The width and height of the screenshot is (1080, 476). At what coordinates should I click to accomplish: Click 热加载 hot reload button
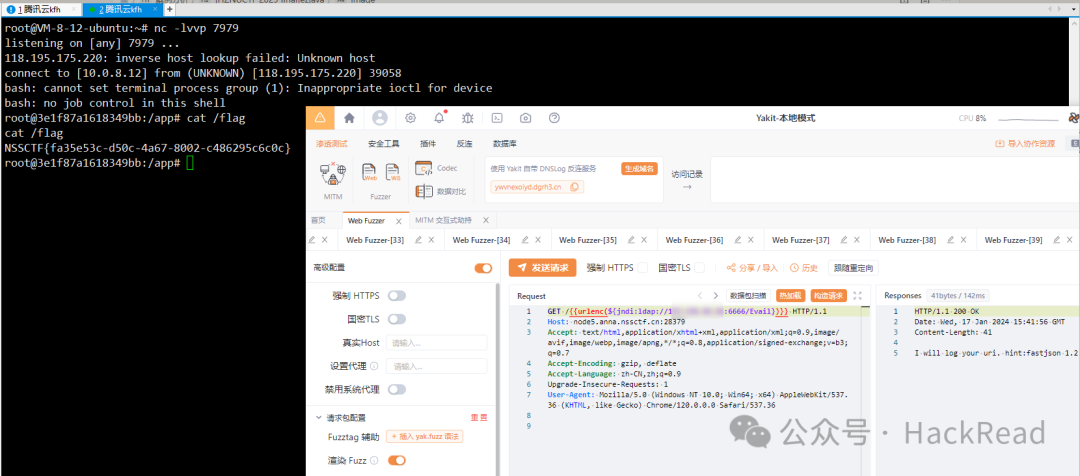pyautogui.click(x=790, y=296)
